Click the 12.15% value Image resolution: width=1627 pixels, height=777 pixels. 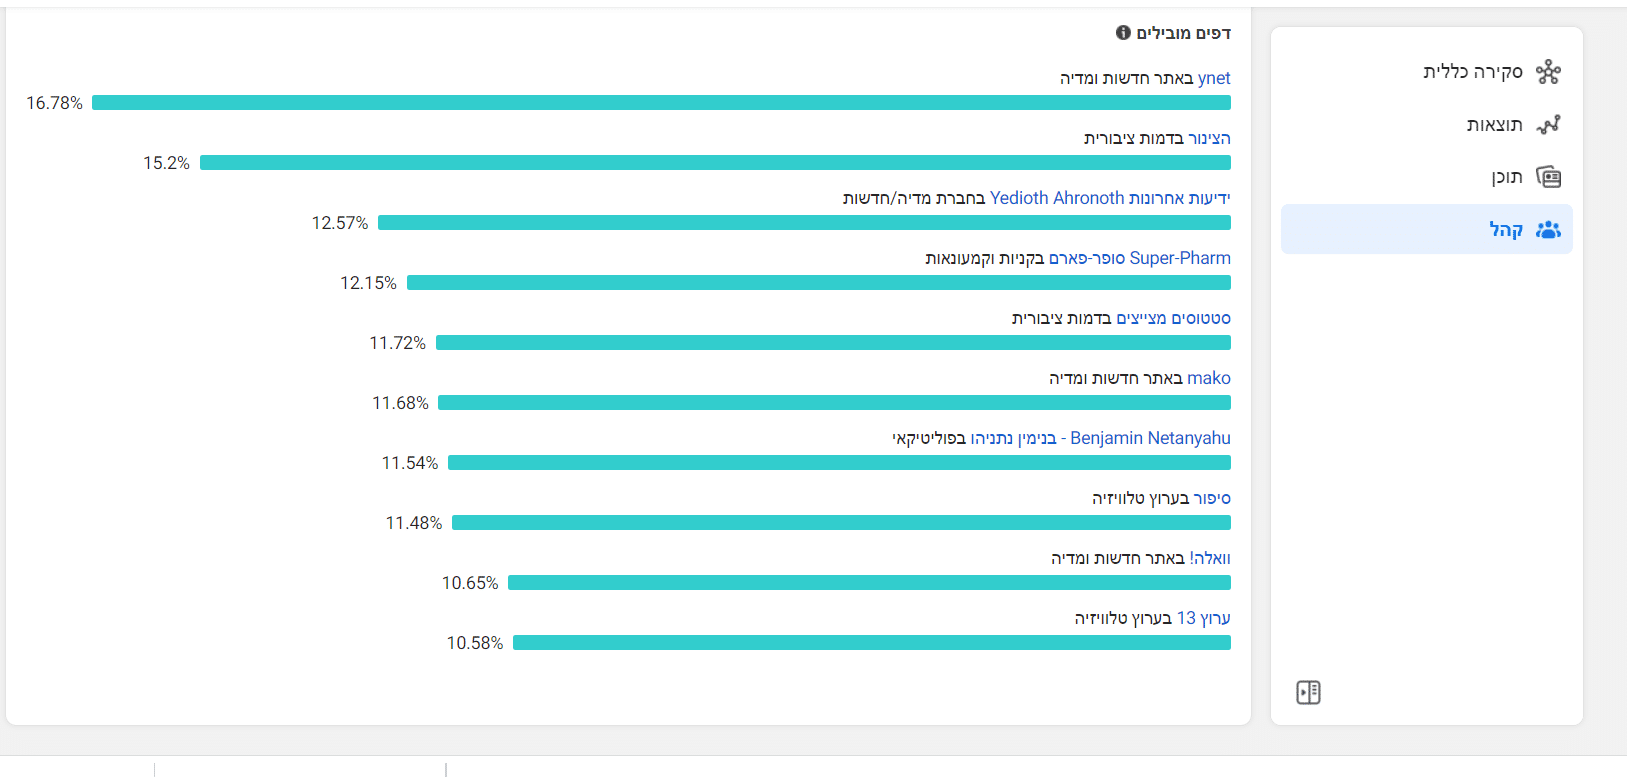(x=368, y=283)
